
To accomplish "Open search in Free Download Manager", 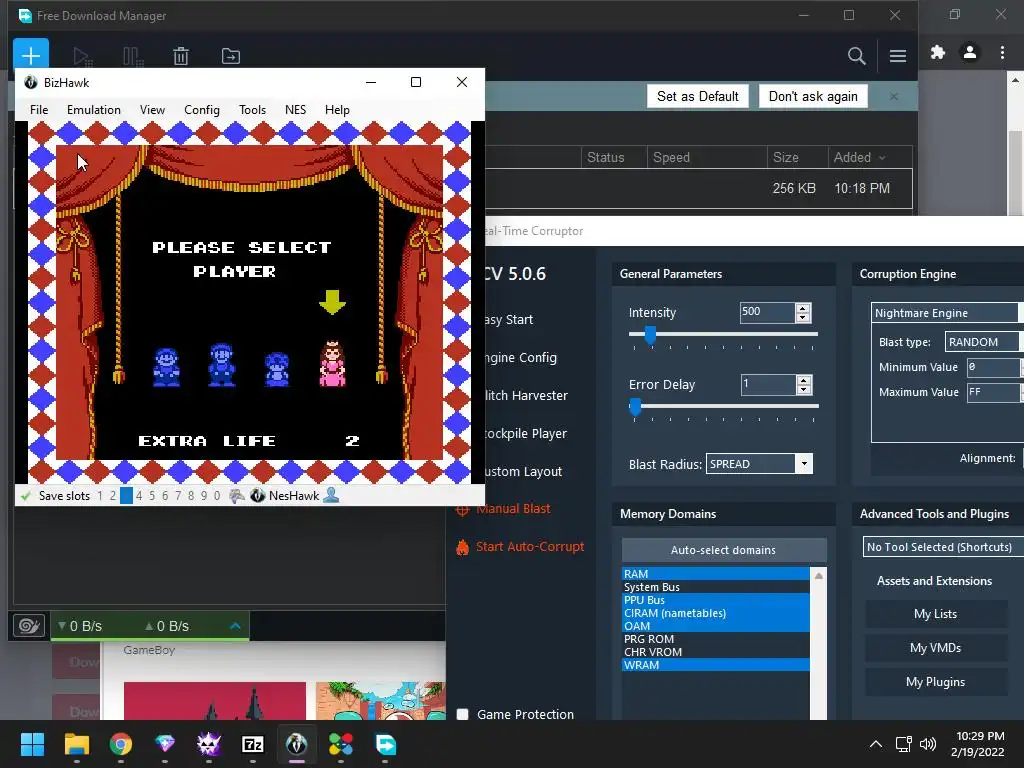I will pos(856,56).
